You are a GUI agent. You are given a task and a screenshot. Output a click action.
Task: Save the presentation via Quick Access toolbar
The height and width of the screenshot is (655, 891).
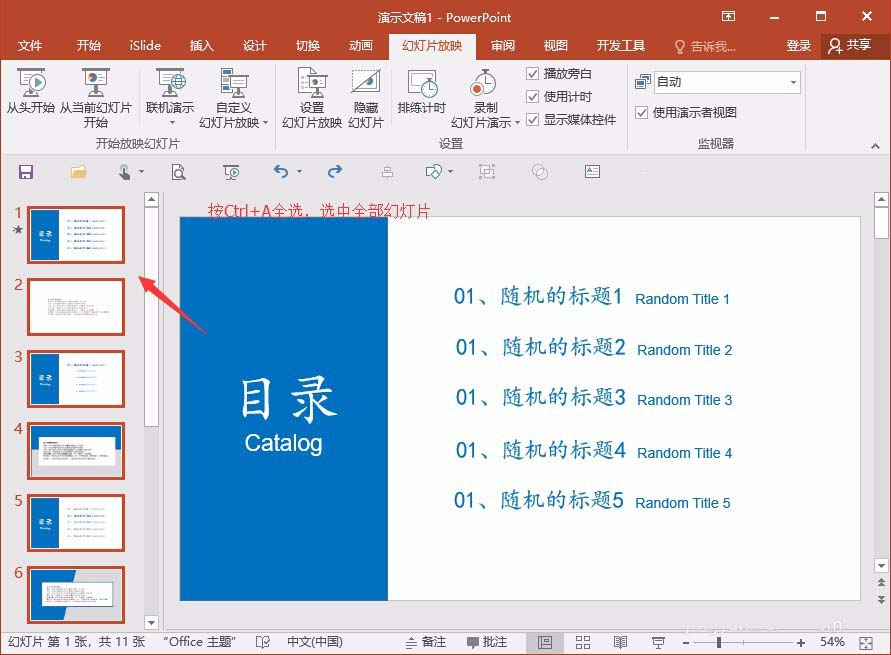26,172
